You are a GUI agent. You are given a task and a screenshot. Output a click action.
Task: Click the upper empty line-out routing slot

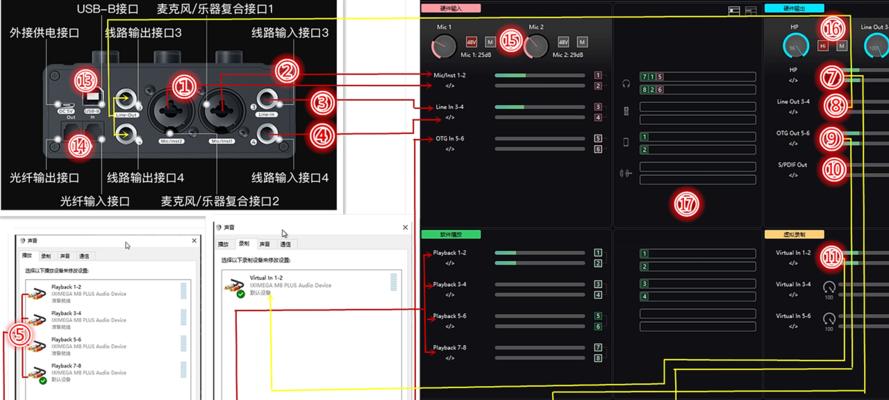tap(697, 107)
